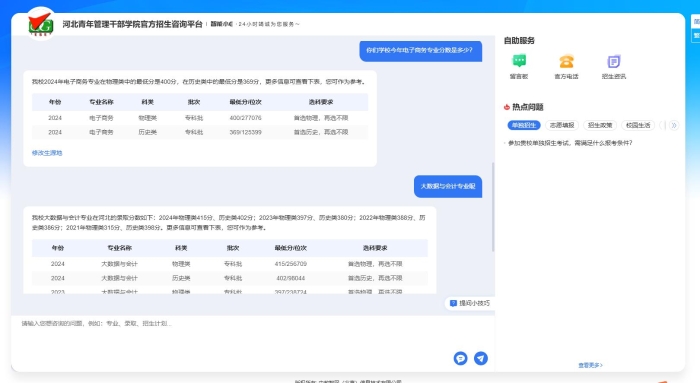Click the score cell 415/256709

[x=291, y=264]
